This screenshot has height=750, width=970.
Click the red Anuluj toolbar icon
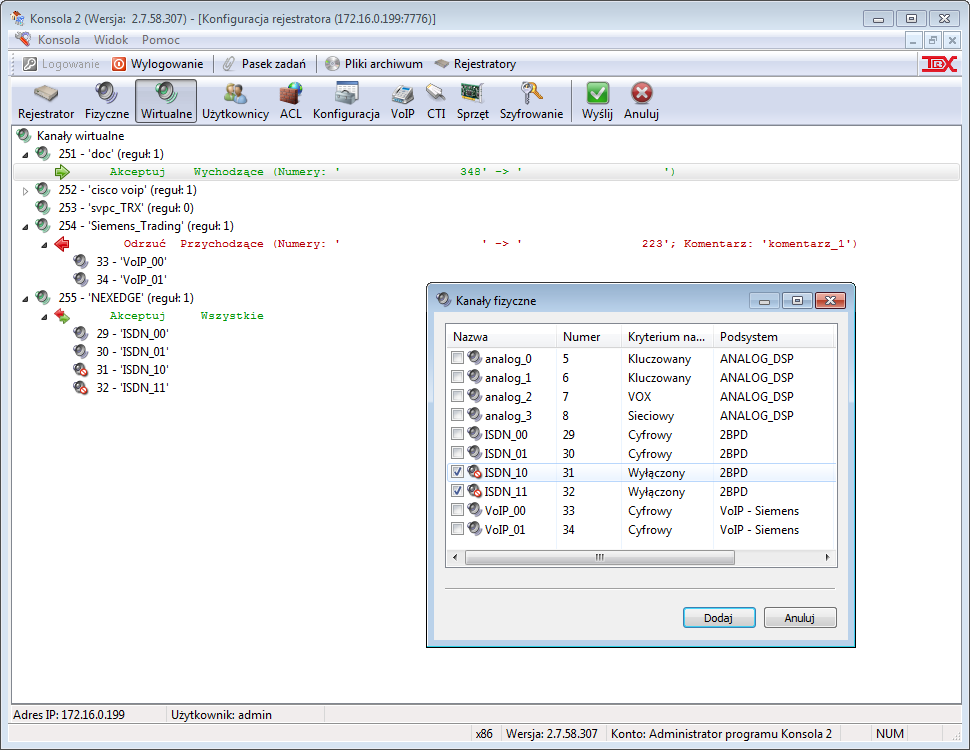642,93
